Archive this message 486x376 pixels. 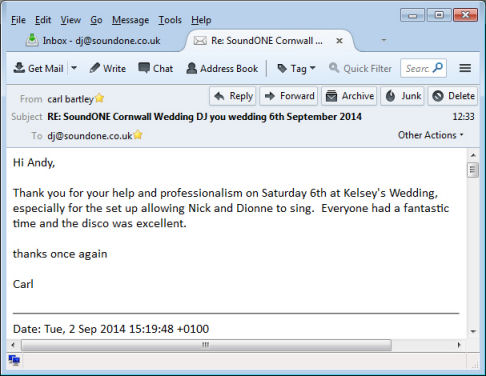pyautogui.click(x=349, y=96)
